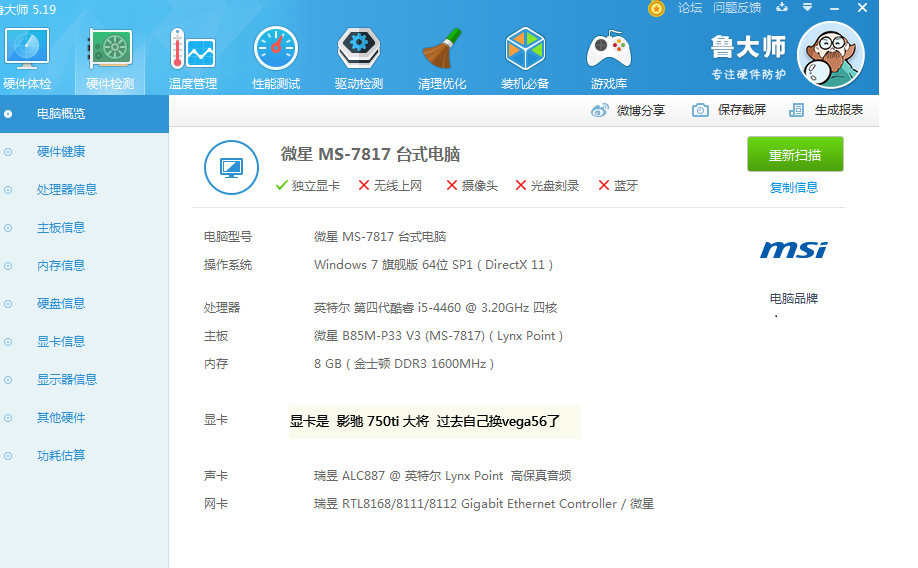The width and height of the screenshot is (918, 568).
Task: Click the heading 微星 MS-7817 台式电脑
Action: (x=370, y=155)
